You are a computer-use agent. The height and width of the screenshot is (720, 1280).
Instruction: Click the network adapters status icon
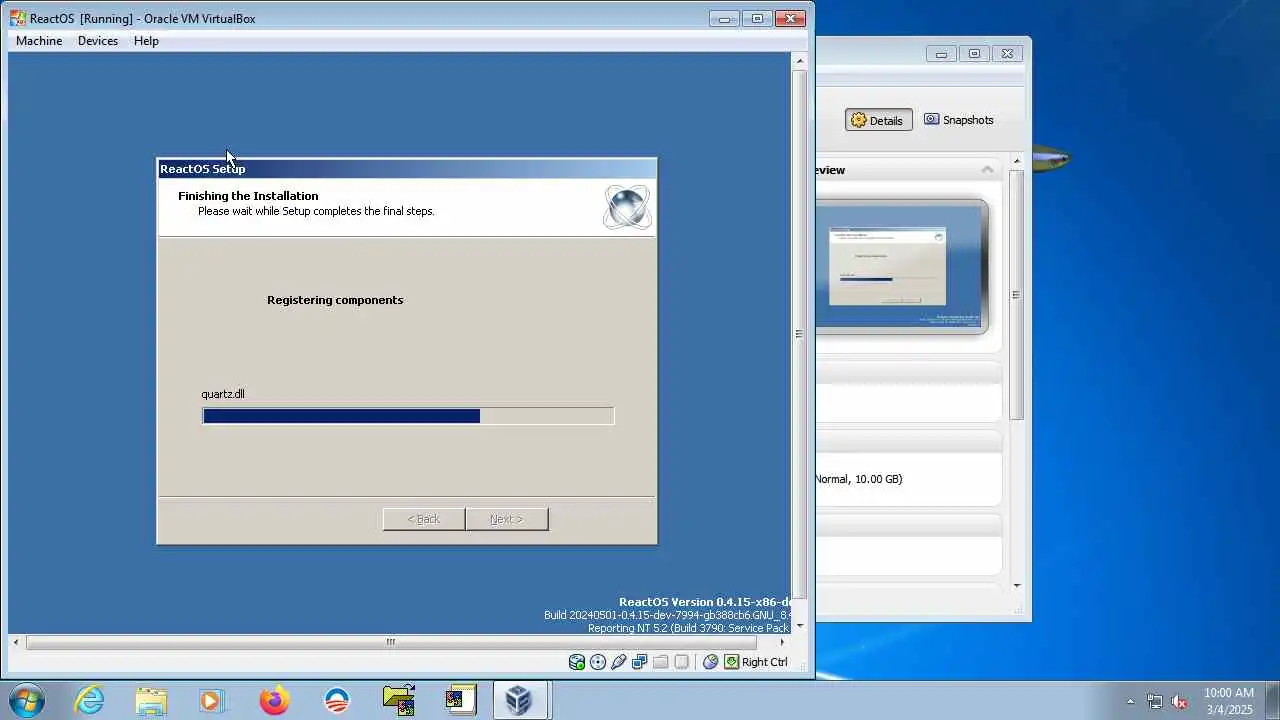click(x=639, y=662)
